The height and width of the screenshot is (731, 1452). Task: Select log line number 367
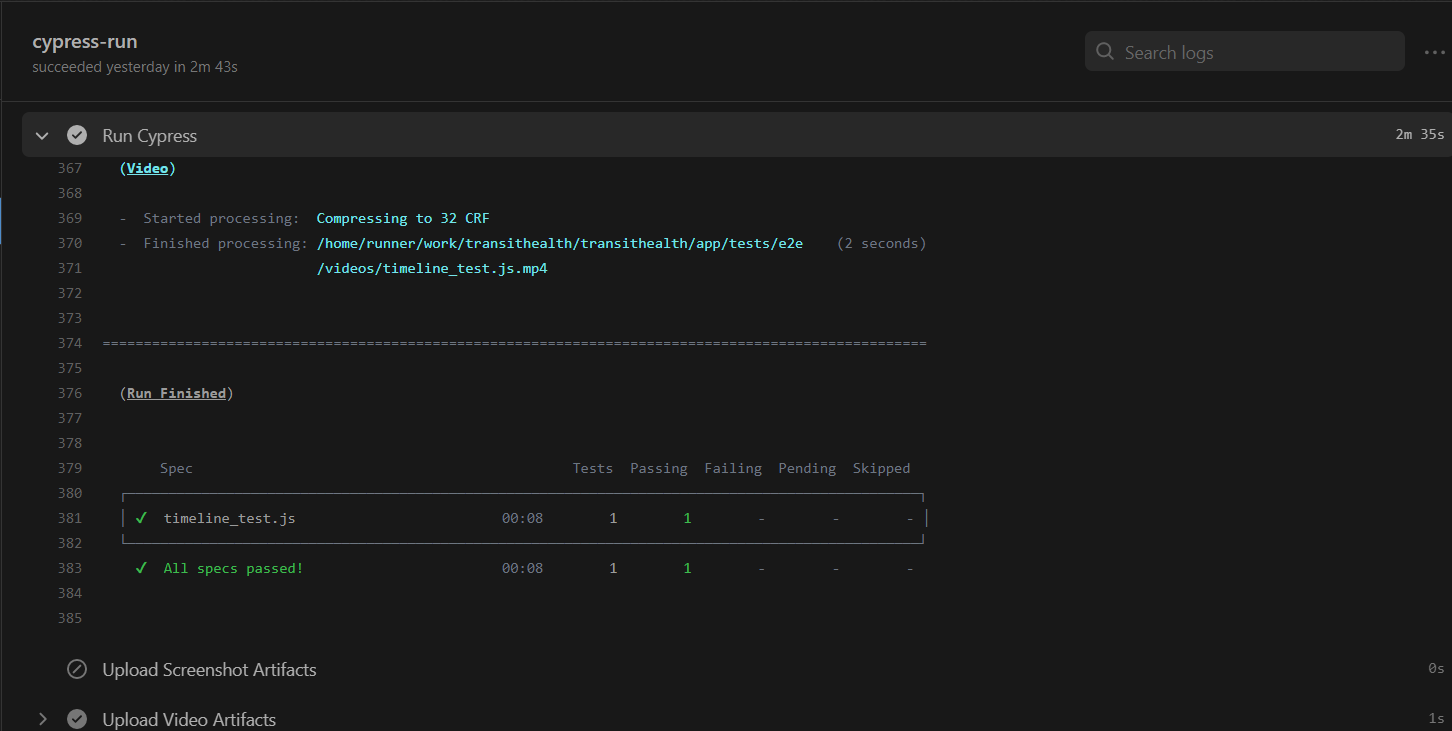[x=70, y=168]
